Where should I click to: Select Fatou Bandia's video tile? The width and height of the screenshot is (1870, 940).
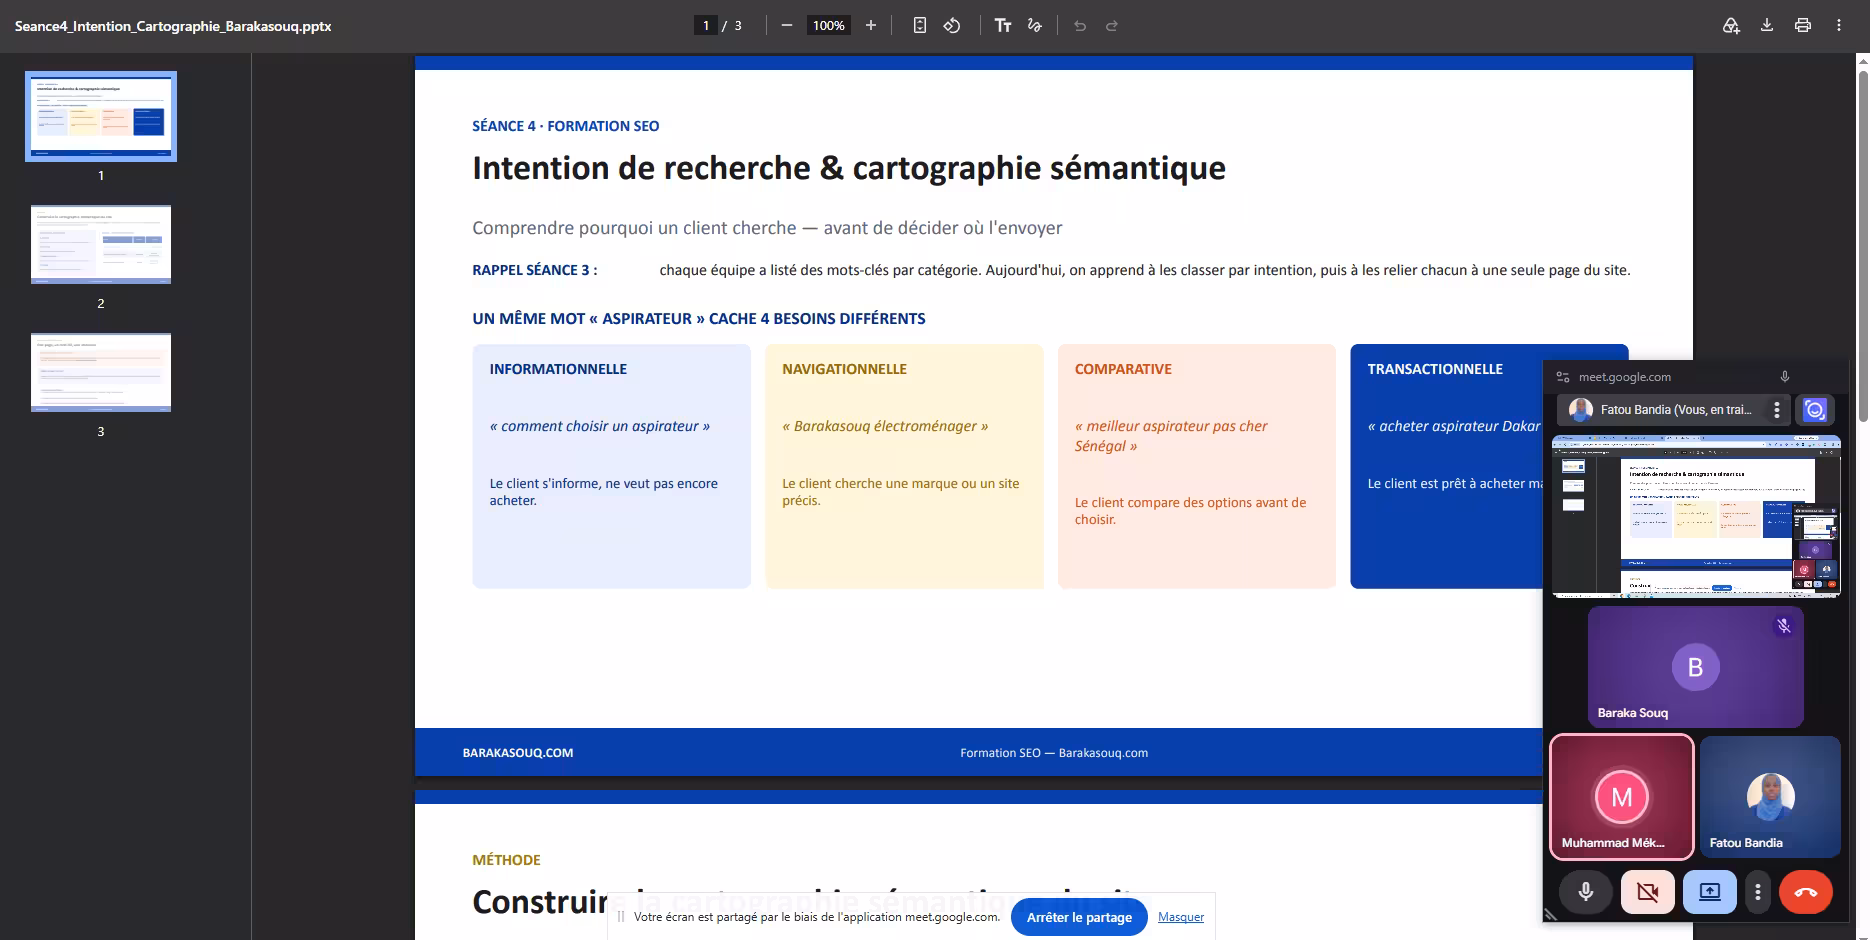tap(1770, 797)
